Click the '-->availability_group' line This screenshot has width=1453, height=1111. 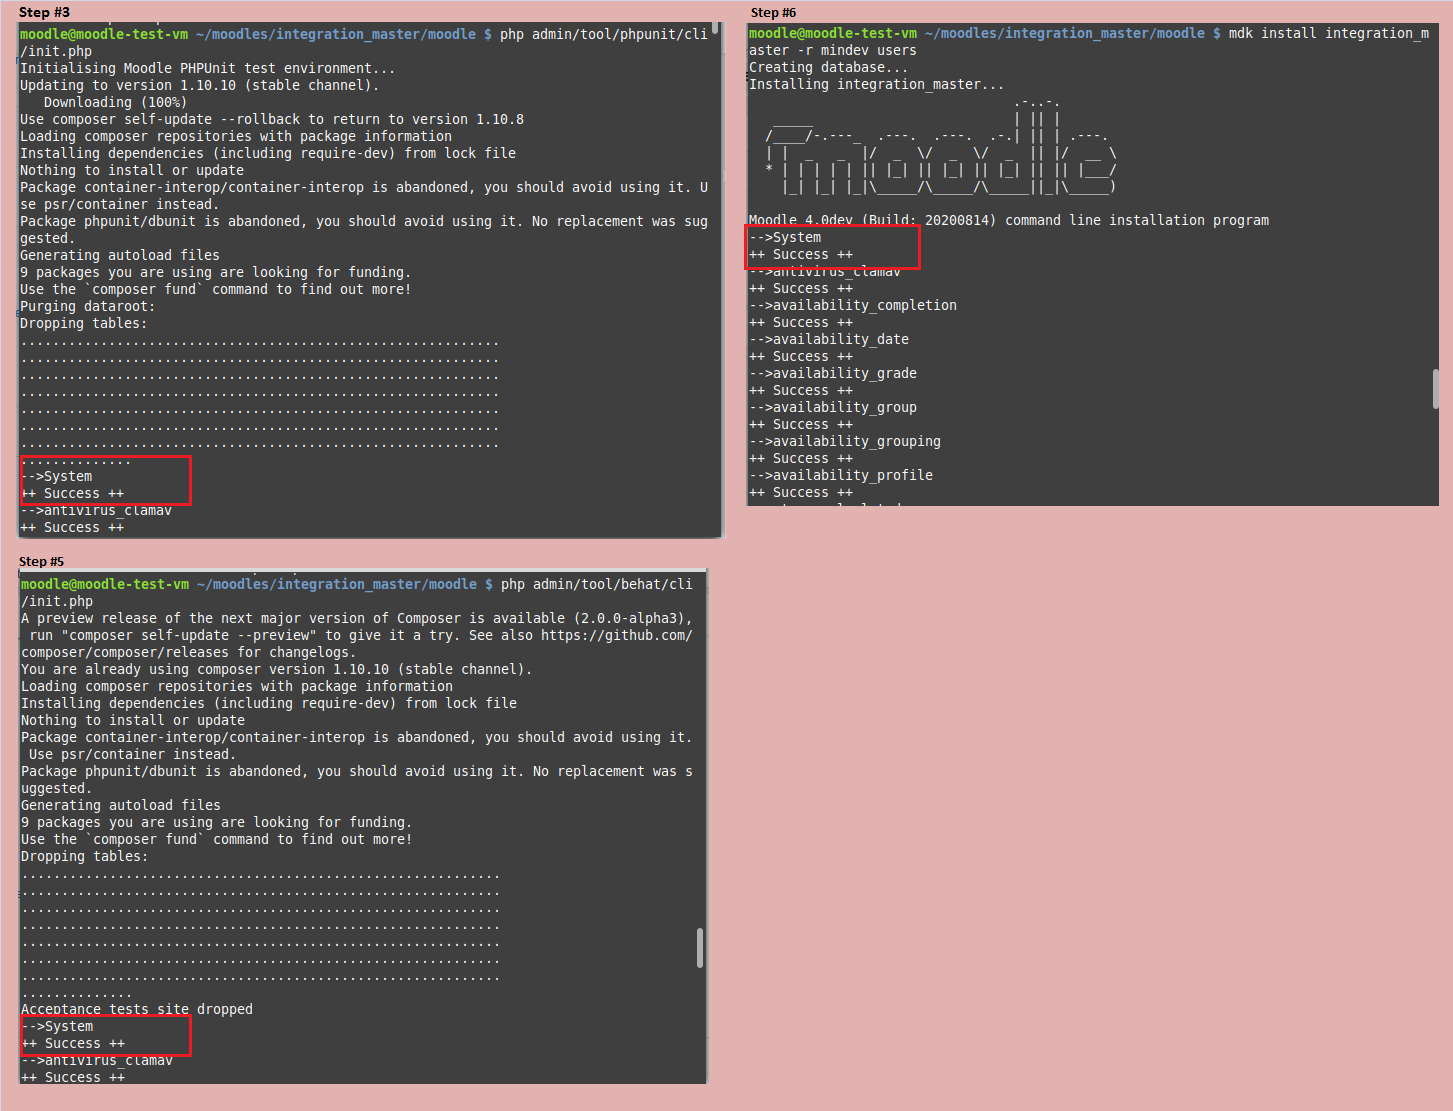point(833,407)
